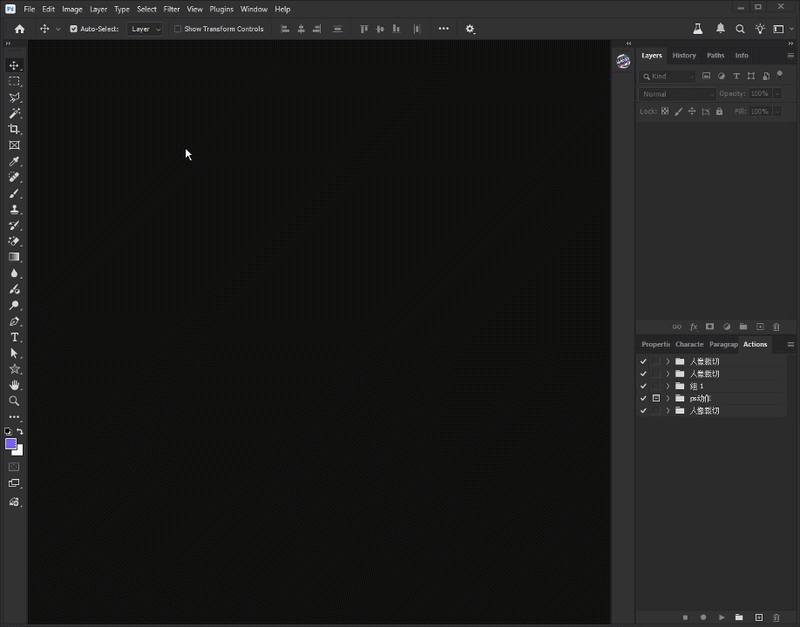Open the Move tool preset picker arrow
This screenshot has height=627, width=800.
pos(58,29)
